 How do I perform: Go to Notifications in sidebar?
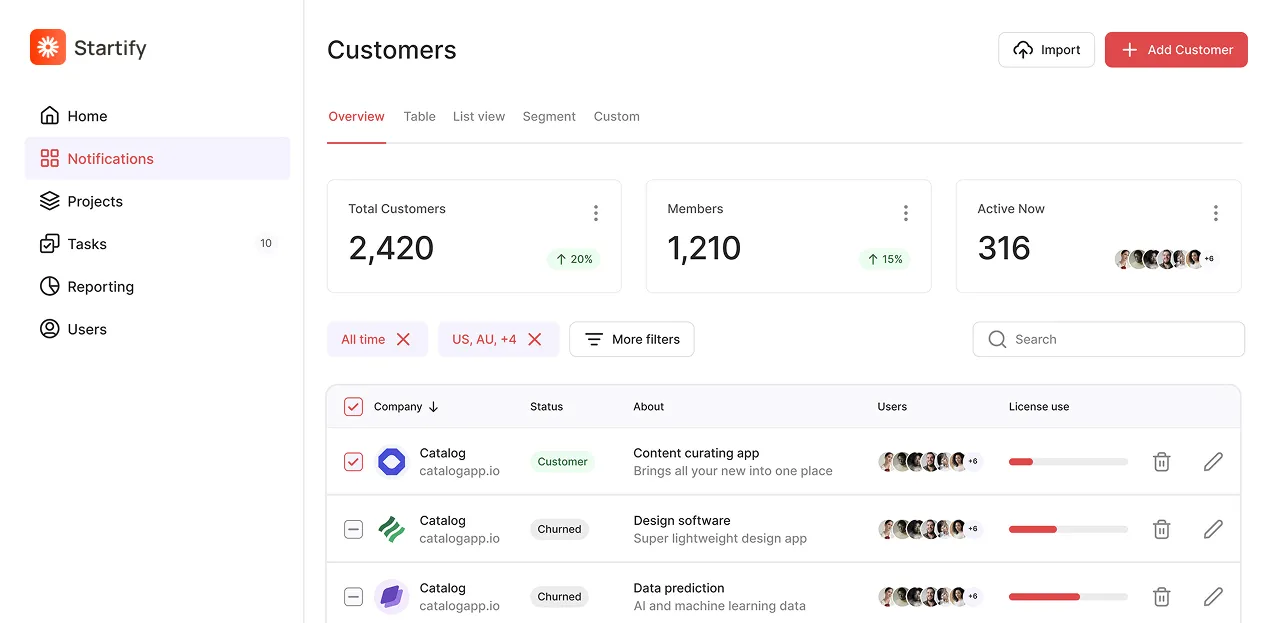click(x=157, y=159)
